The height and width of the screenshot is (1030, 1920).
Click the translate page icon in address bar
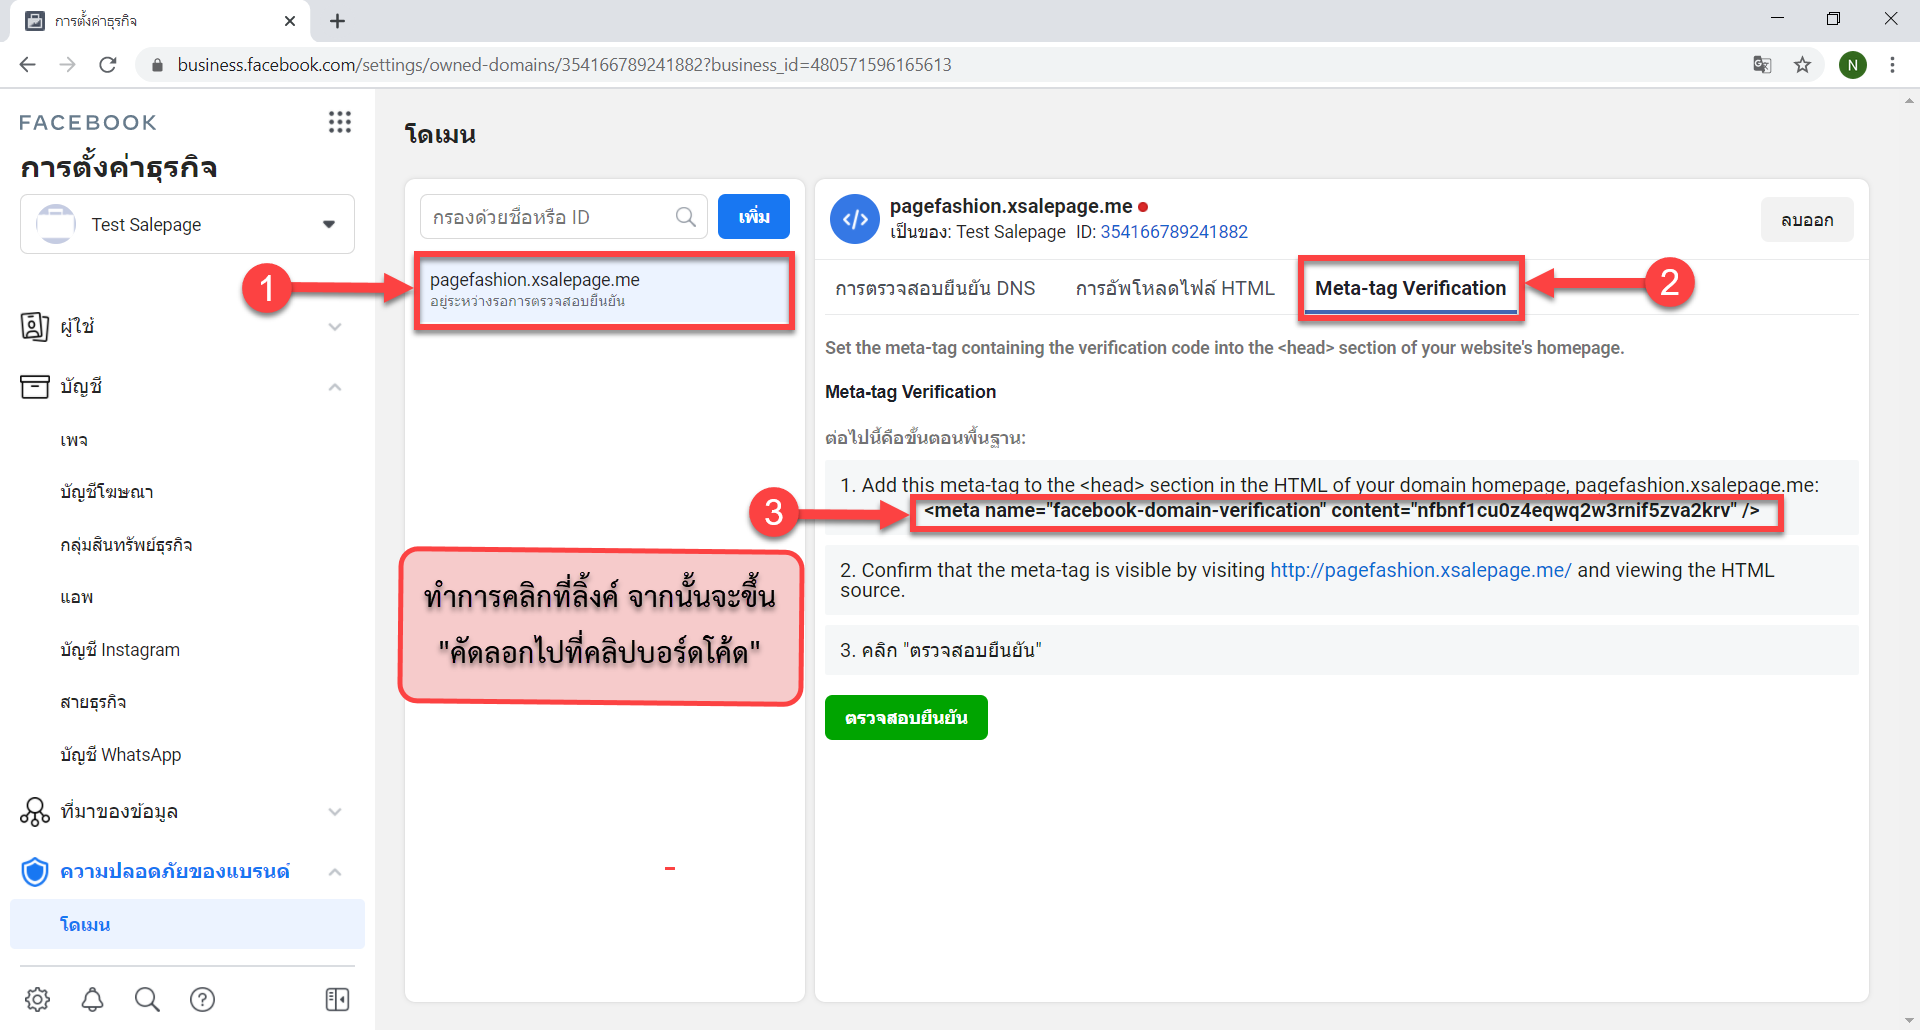pos(1762,65)
